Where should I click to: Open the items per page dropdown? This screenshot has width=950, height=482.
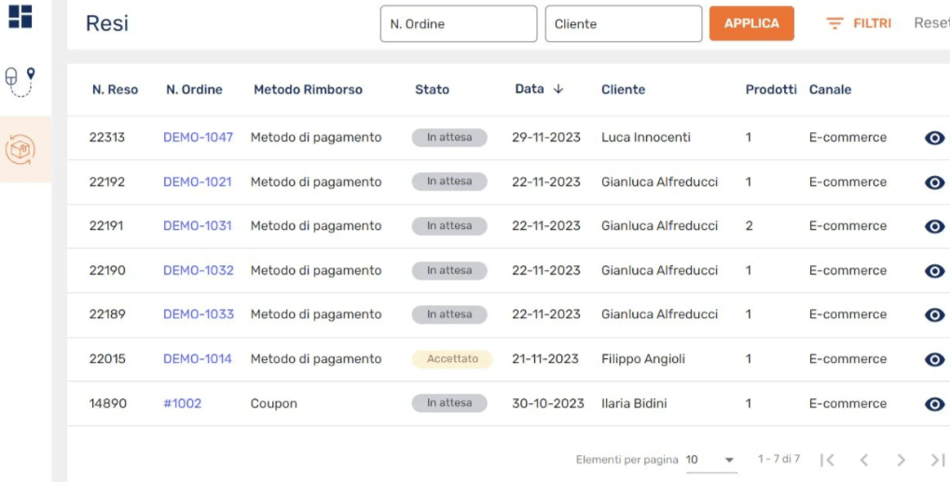click(x=711, y=460)
